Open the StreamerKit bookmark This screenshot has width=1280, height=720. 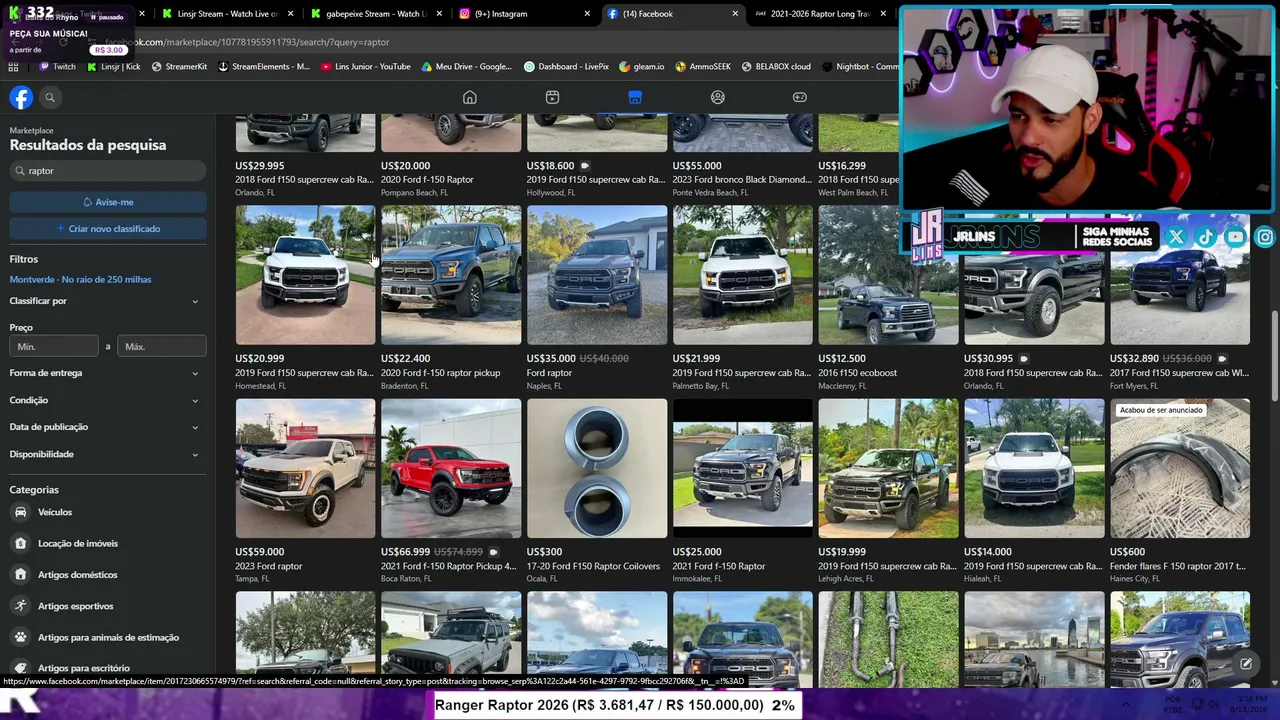coord(179,67)
